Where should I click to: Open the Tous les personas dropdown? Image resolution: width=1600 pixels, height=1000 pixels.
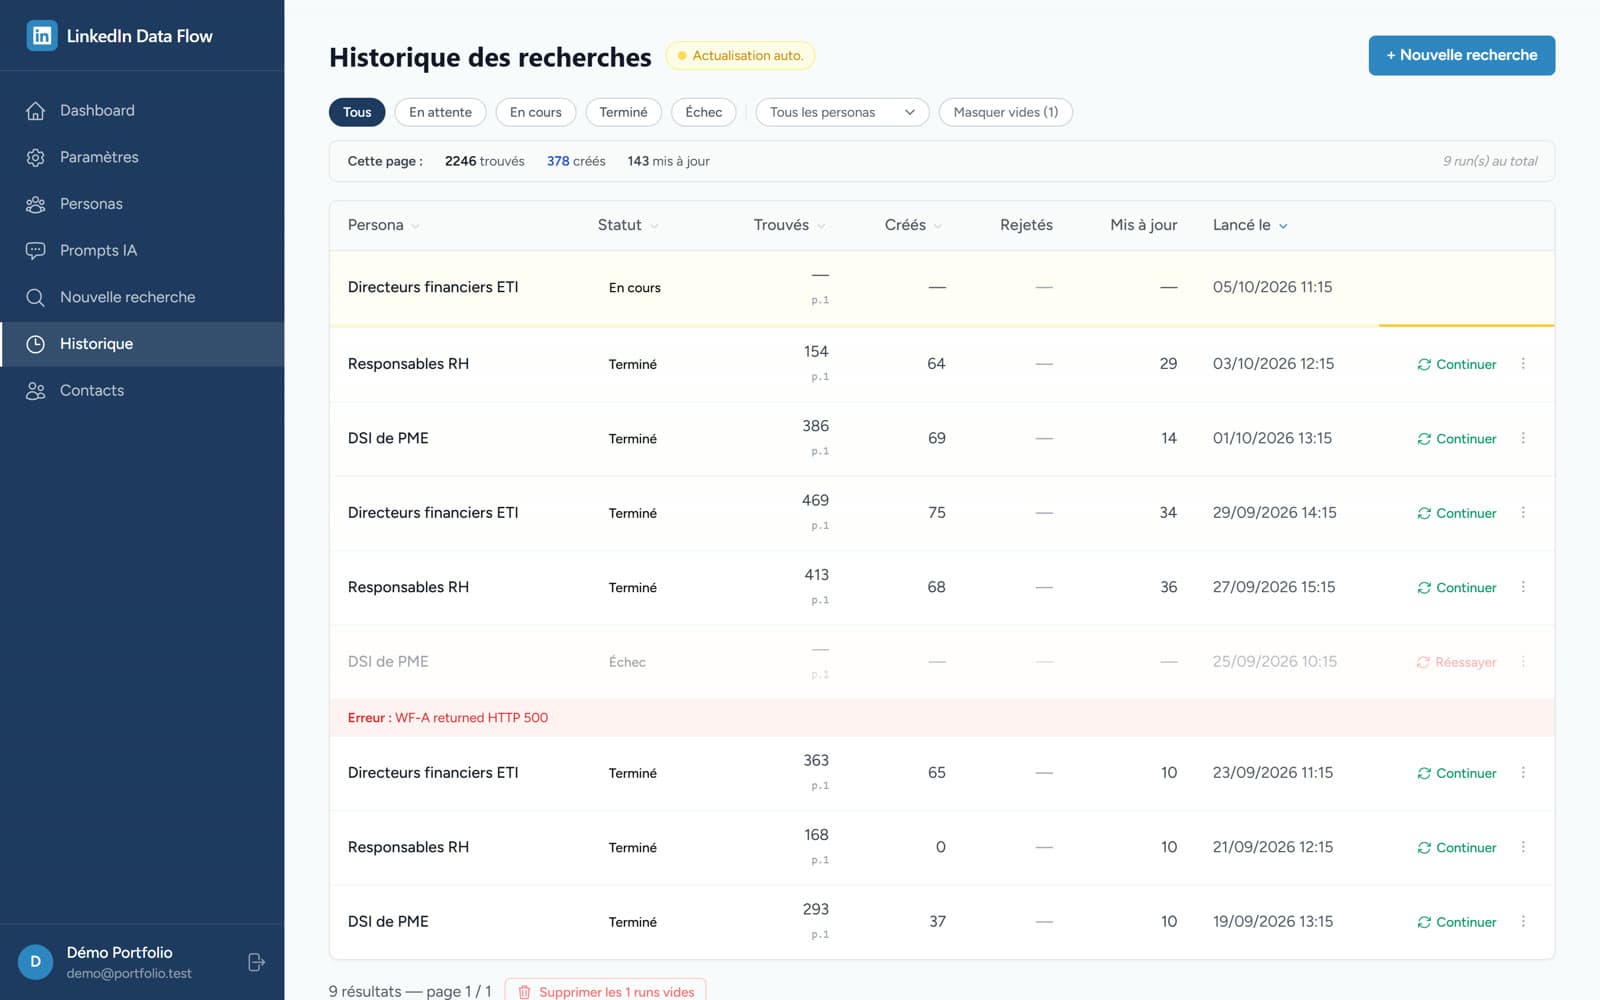pos(842,112)
